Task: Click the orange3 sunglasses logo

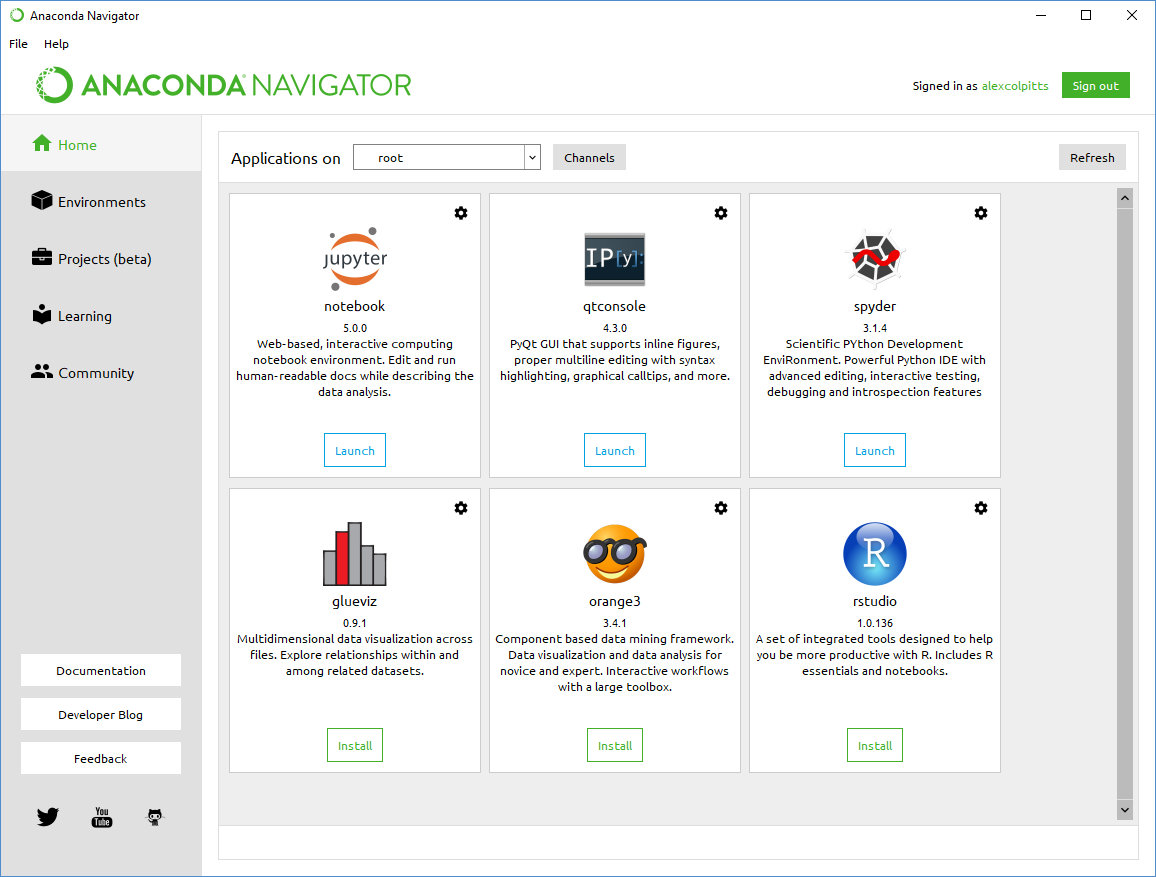Action: [615, 553]
